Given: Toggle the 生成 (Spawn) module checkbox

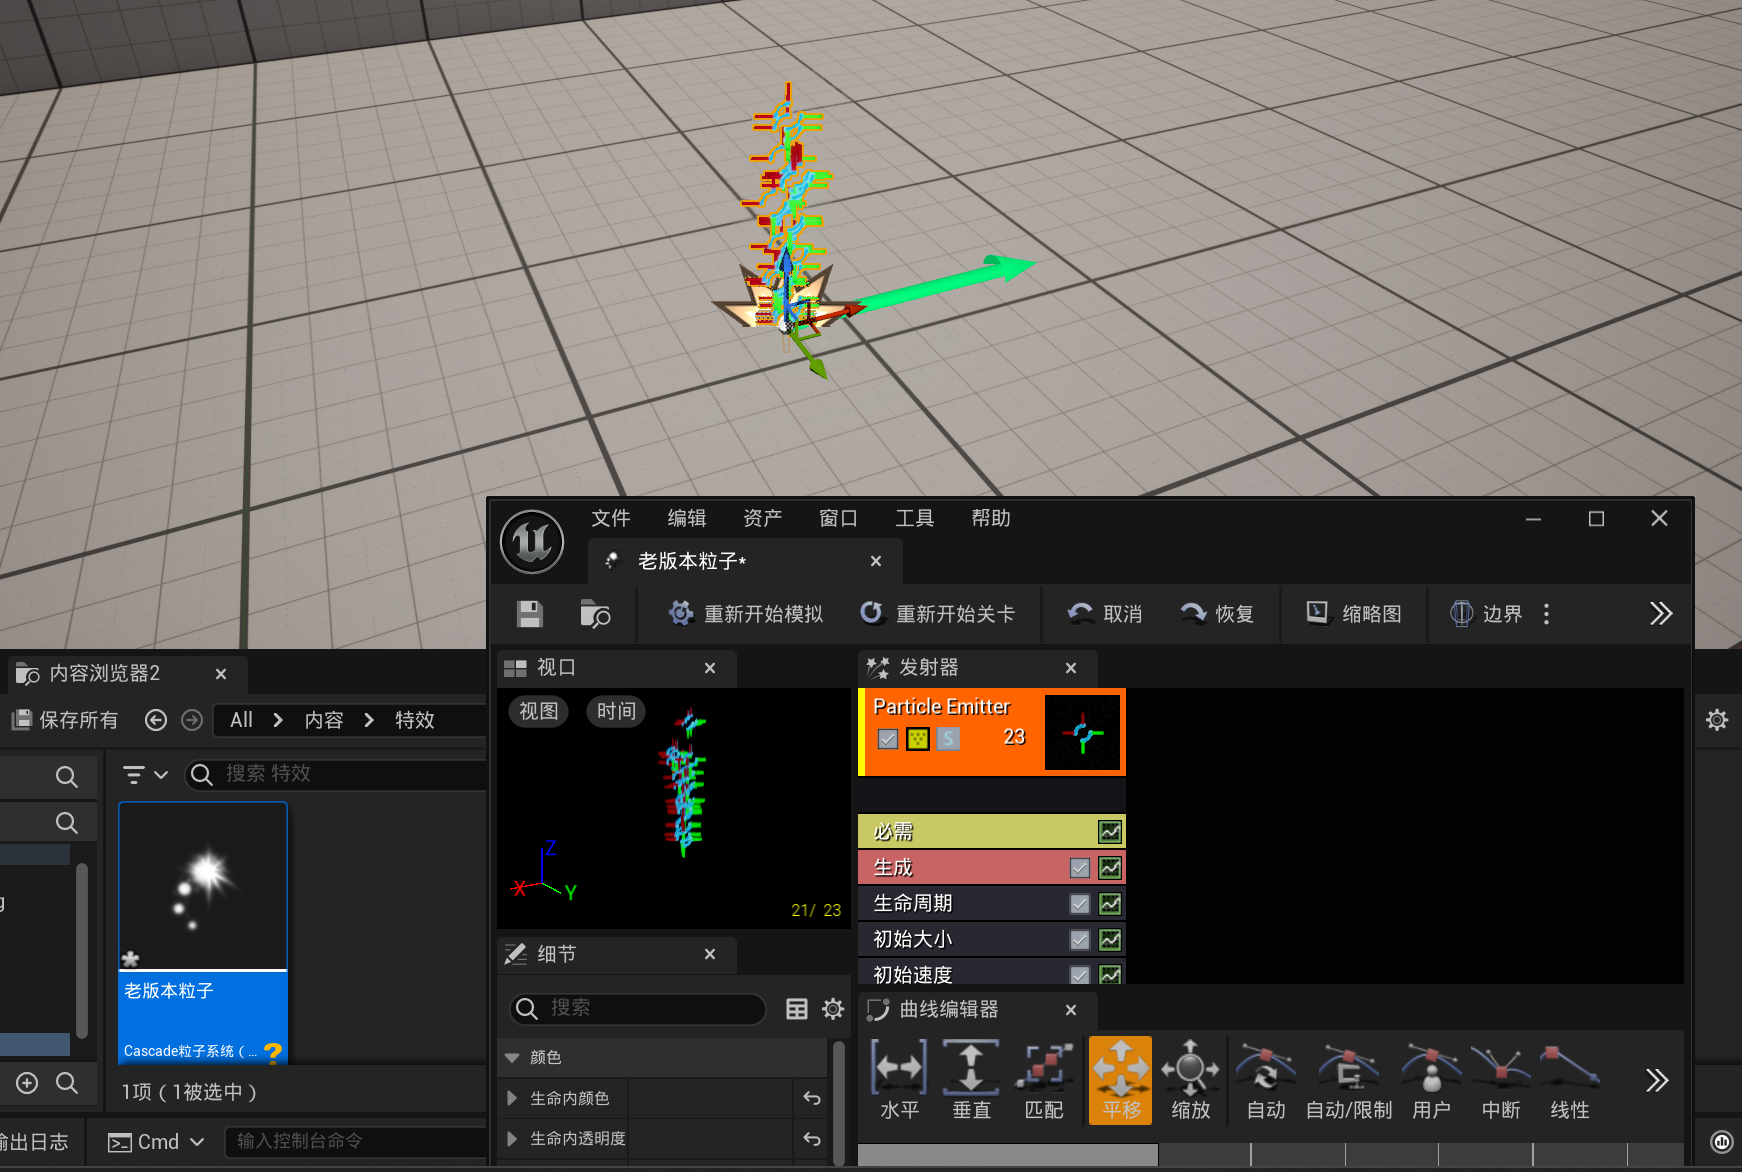Looking at the screenshot, I should [1079, 868].
